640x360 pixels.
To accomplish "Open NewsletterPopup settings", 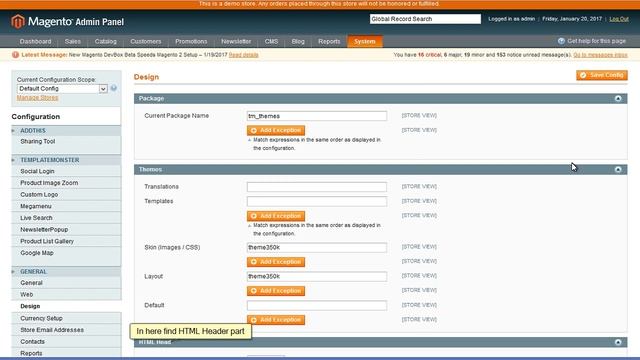I will [44, 229].
